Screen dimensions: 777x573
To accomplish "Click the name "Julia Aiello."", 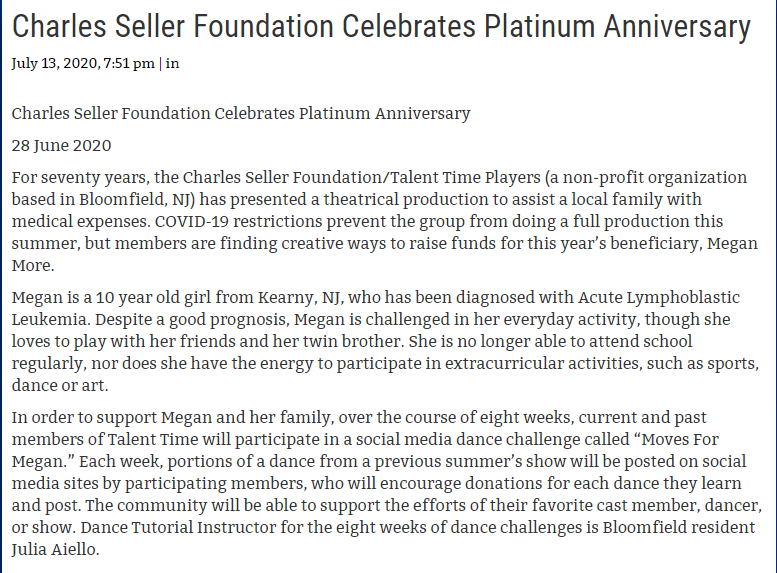I will (58, 549).
